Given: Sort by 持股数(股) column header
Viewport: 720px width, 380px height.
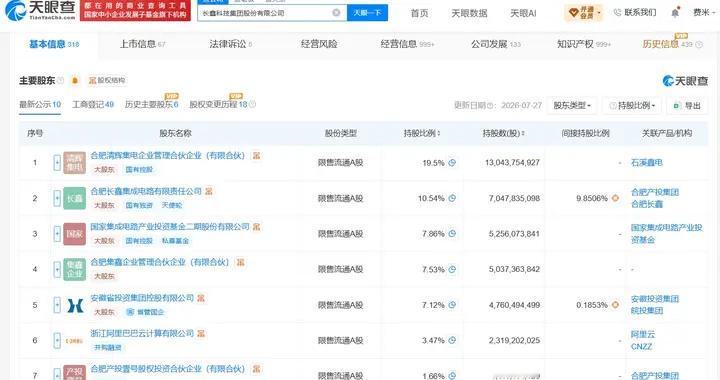Looking at the screenshot, I should 503,134.
